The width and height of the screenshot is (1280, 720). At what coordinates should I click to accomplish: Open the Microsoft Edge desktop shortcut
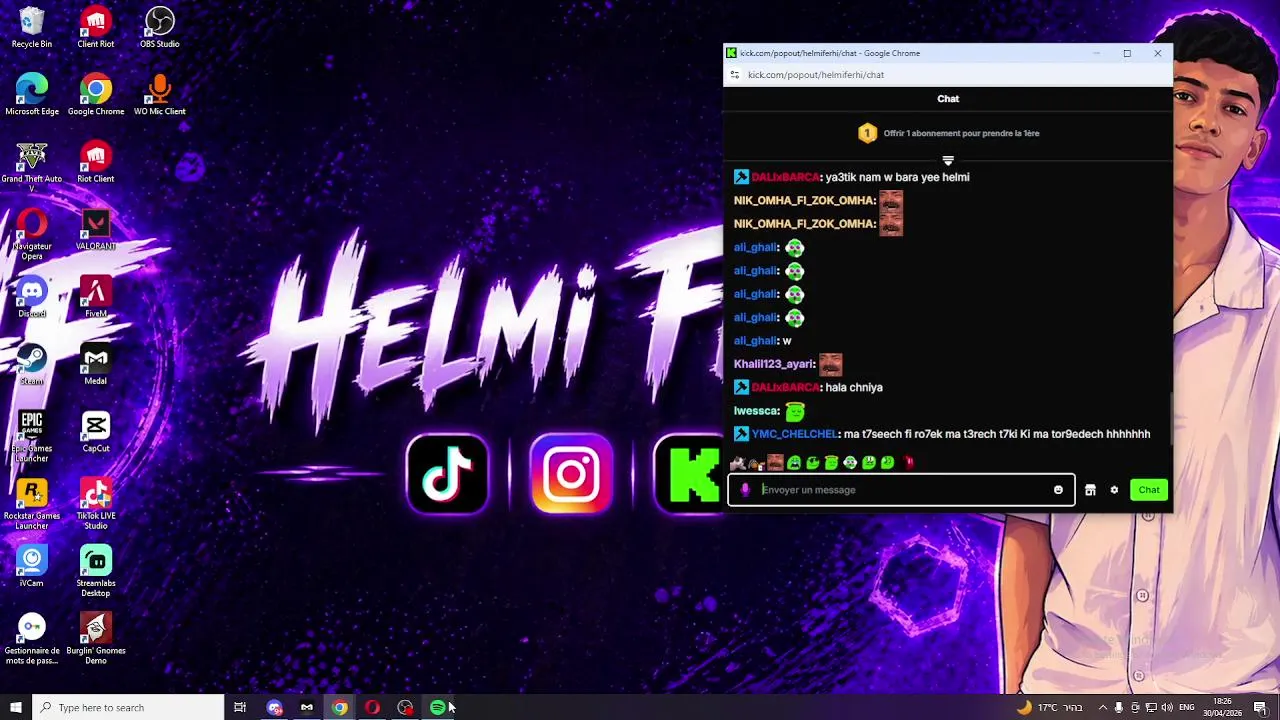coord(32,96)
